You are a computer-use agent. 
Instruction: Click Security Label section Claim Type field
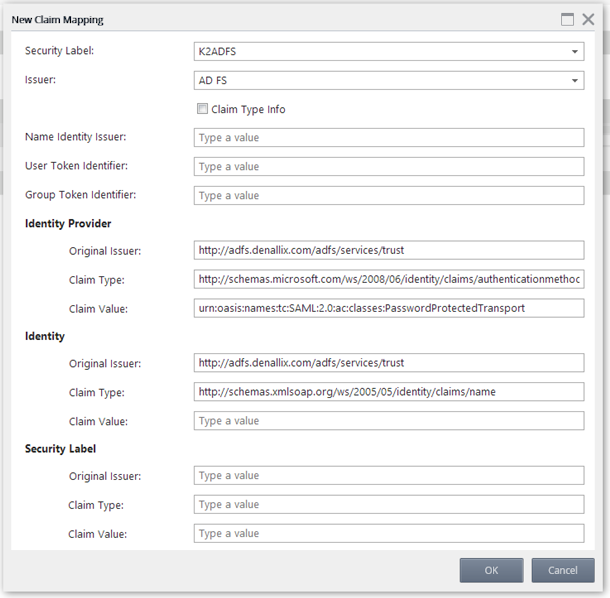[388, 505]
